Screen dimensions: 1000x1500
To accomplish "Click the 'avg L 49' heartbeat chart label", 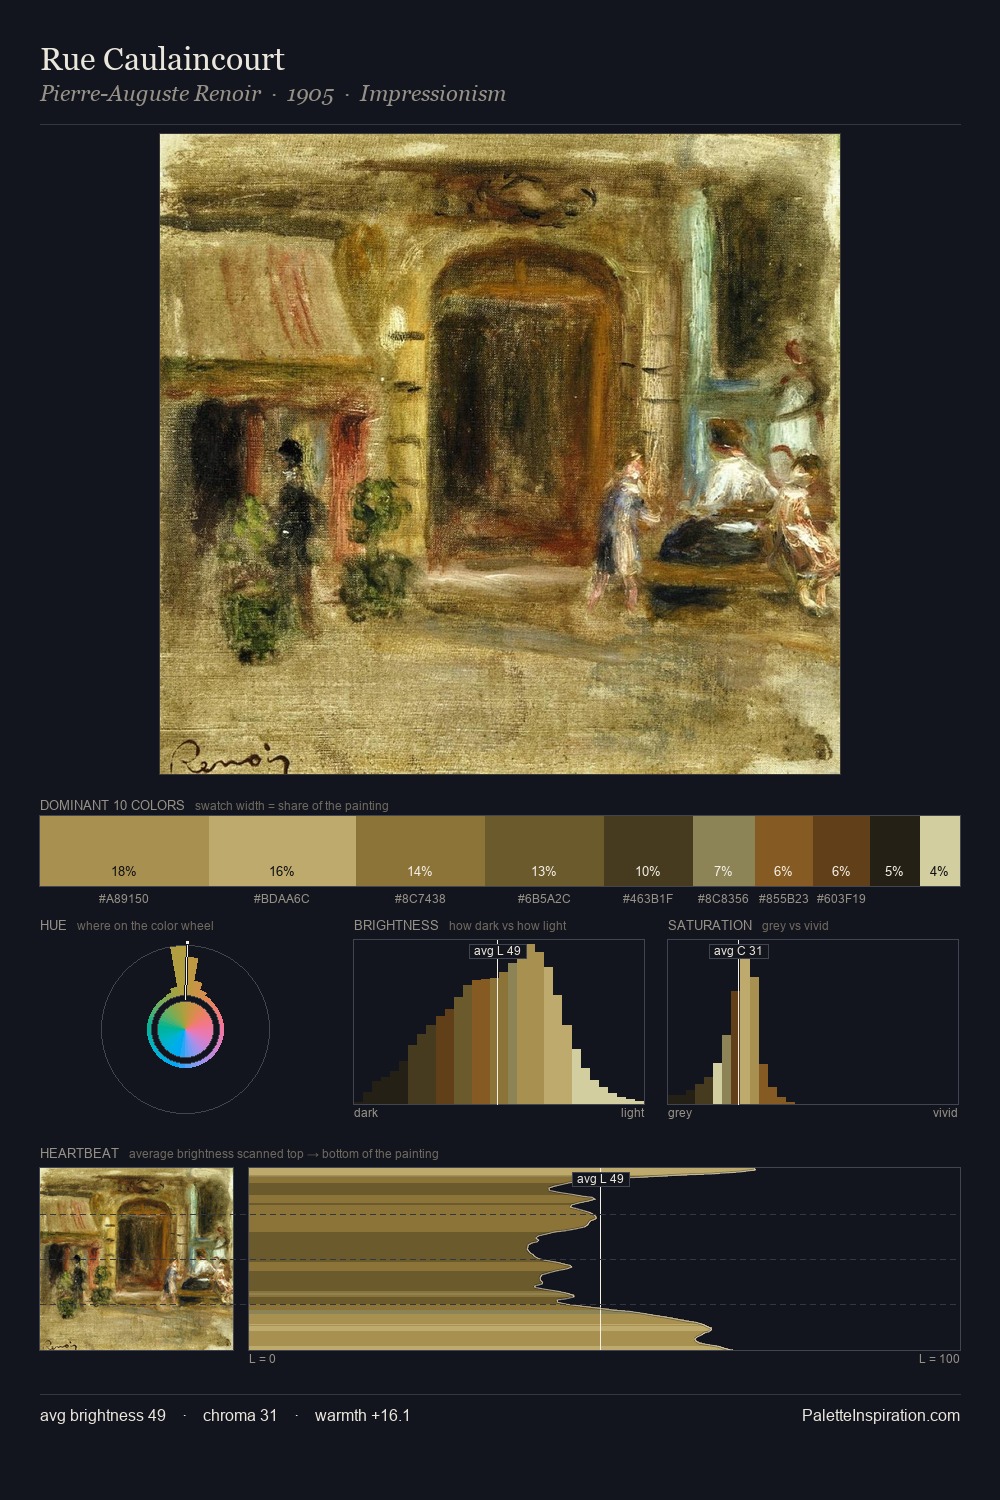I will click(600, 1179).
